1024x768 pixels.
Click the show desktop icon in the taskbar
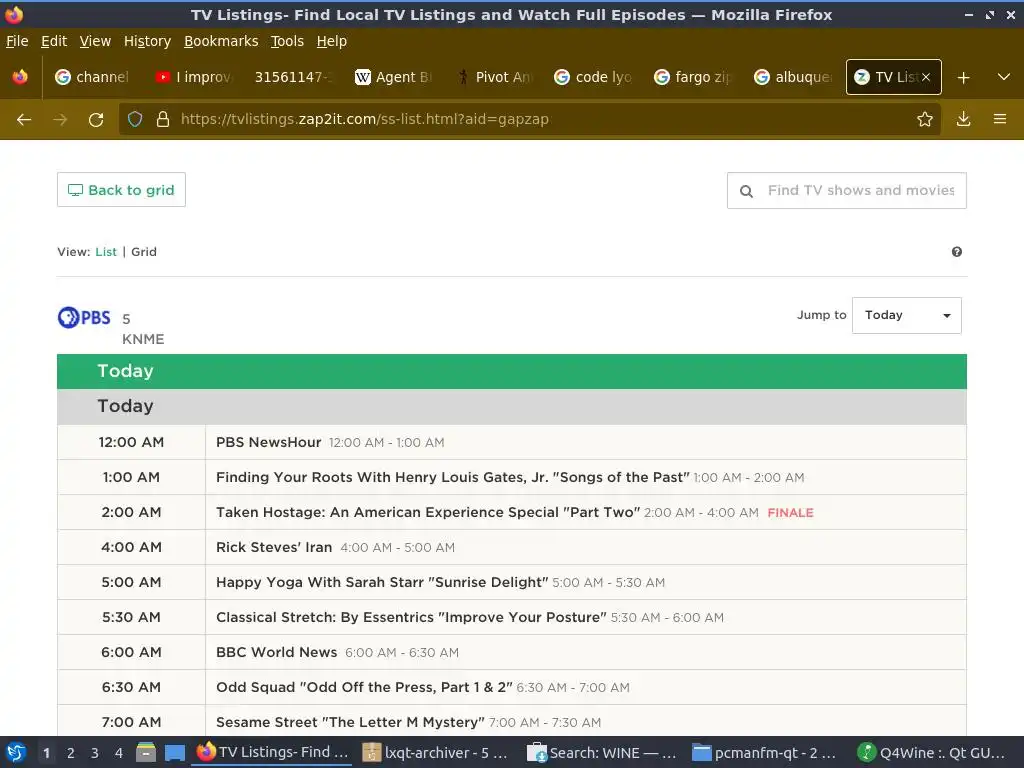tap(174, 753)
